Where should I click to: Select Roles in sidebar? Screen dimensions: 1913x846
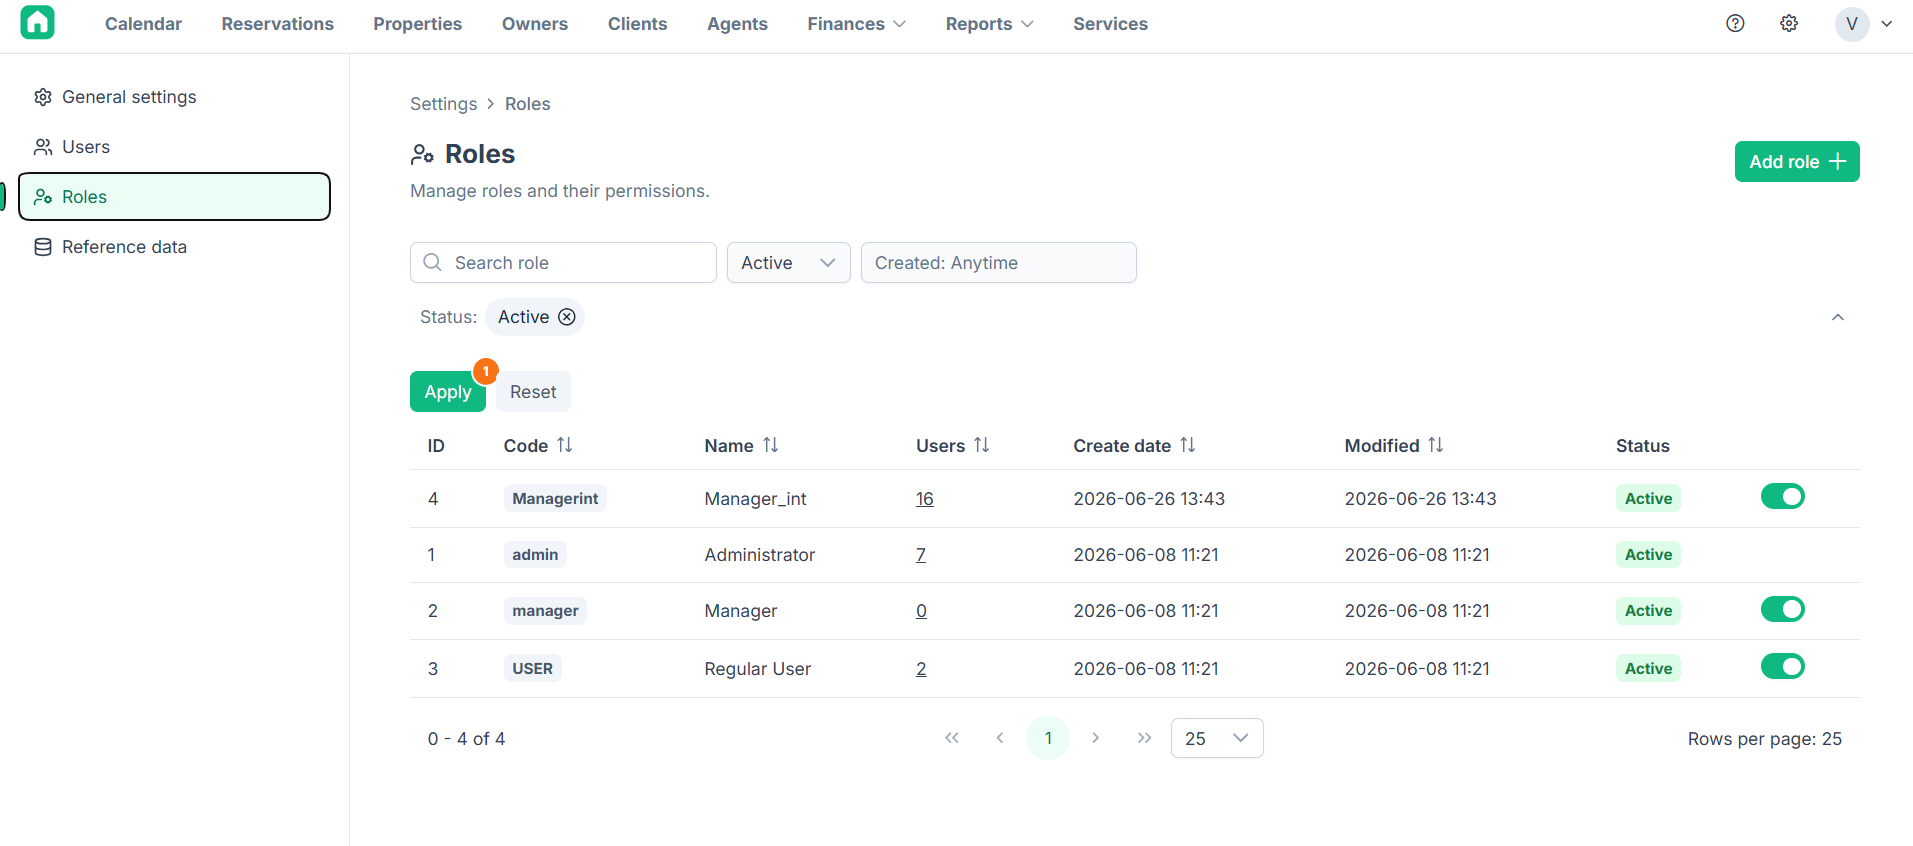[175, 197]
